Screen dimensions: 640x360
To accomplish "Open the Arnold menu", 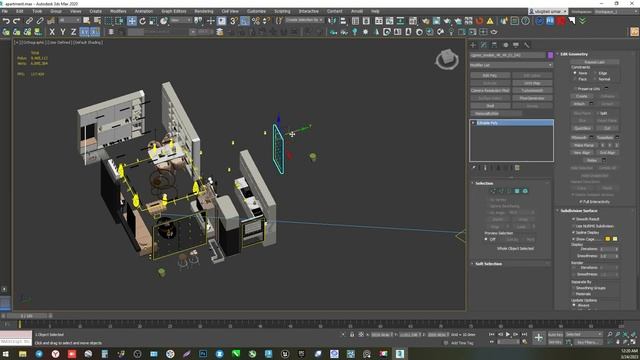I will pos(357,11).
